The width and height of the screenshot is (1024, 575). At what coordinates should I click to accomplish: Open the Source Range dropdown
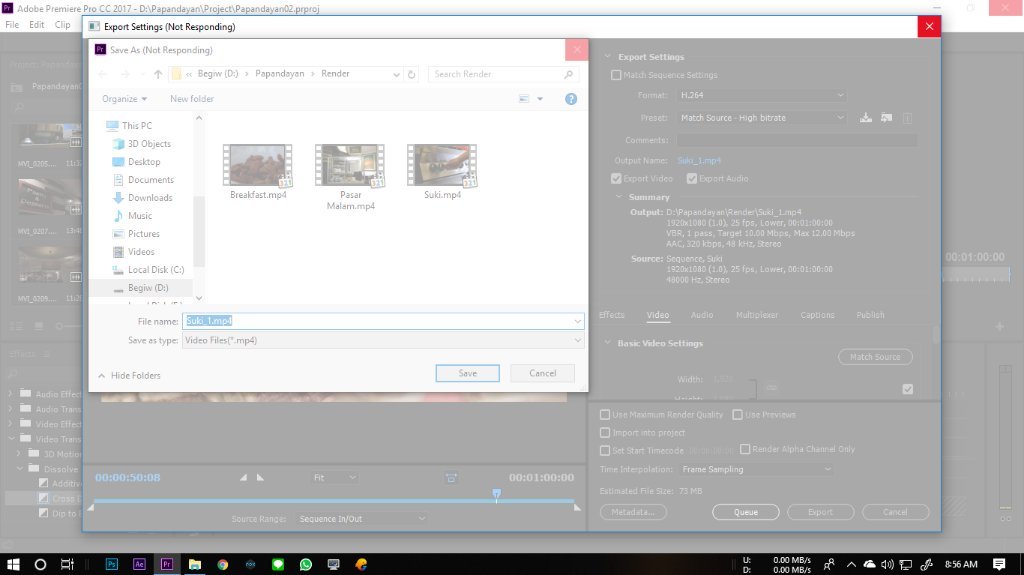360,519
